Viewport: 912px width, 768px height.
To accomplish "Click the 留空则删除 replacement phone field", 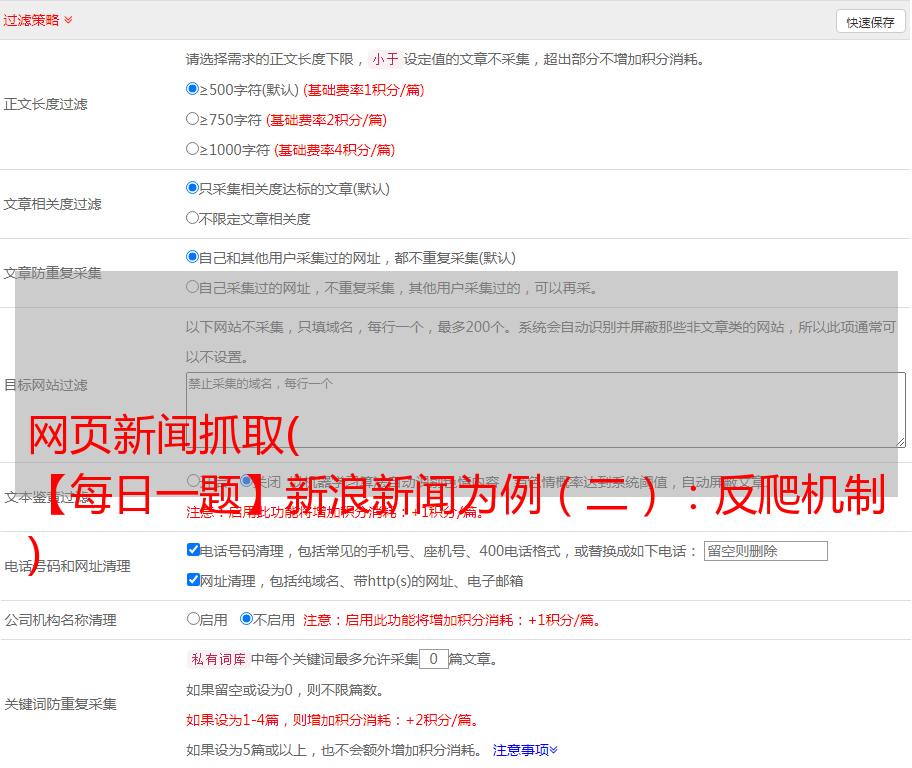I will pyautogui.click(x=765, y=551).
